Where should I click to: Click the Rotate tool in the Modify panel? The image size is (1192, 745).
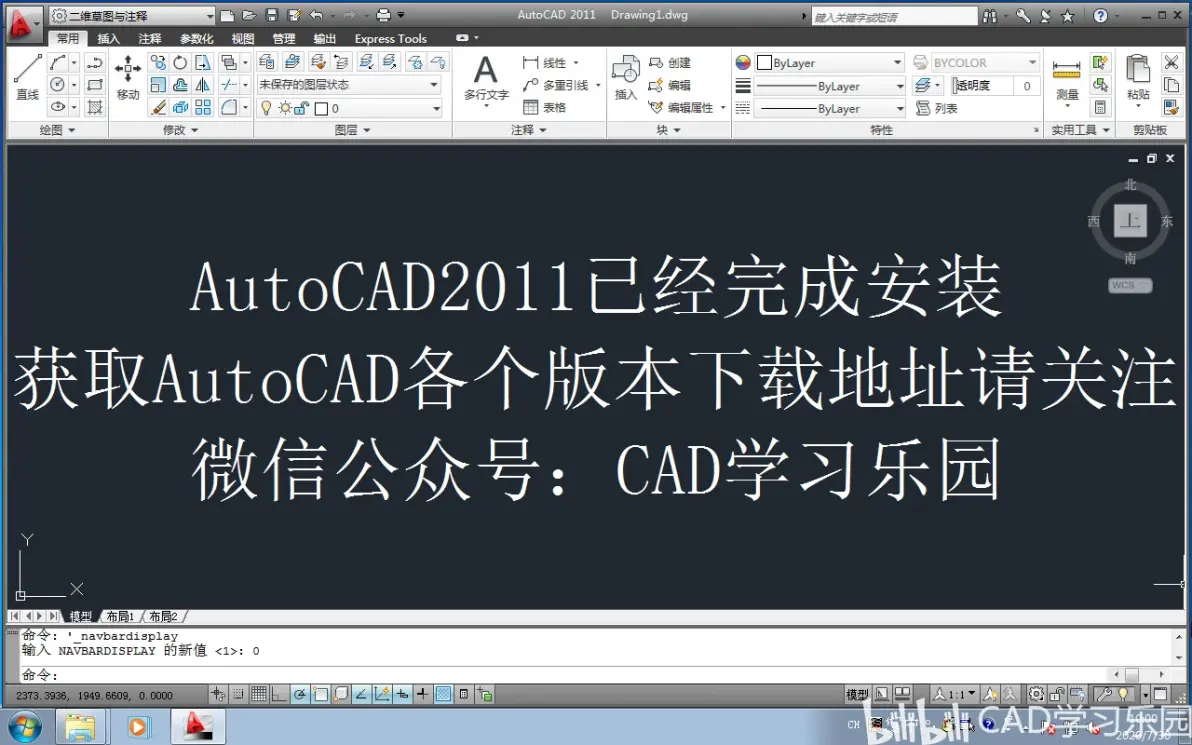click(180, 62)
